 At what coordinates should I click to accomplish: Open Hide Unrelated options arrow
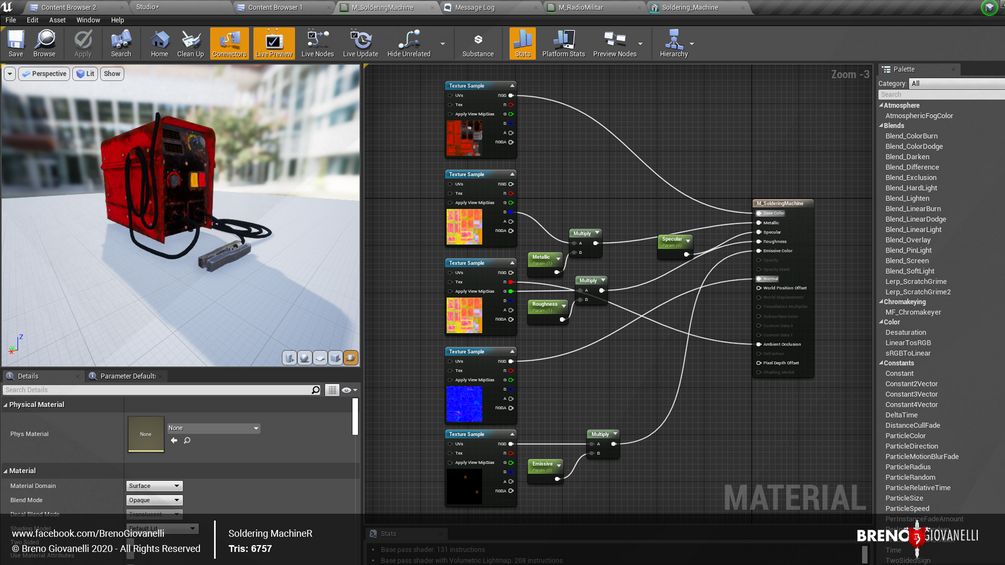click(442, 44)
